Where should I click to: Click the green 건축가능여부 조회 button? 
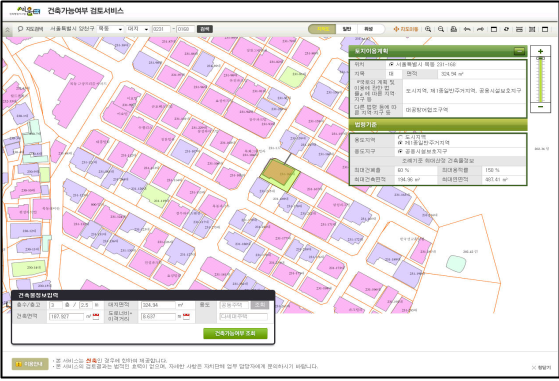[x=235, y=334]
